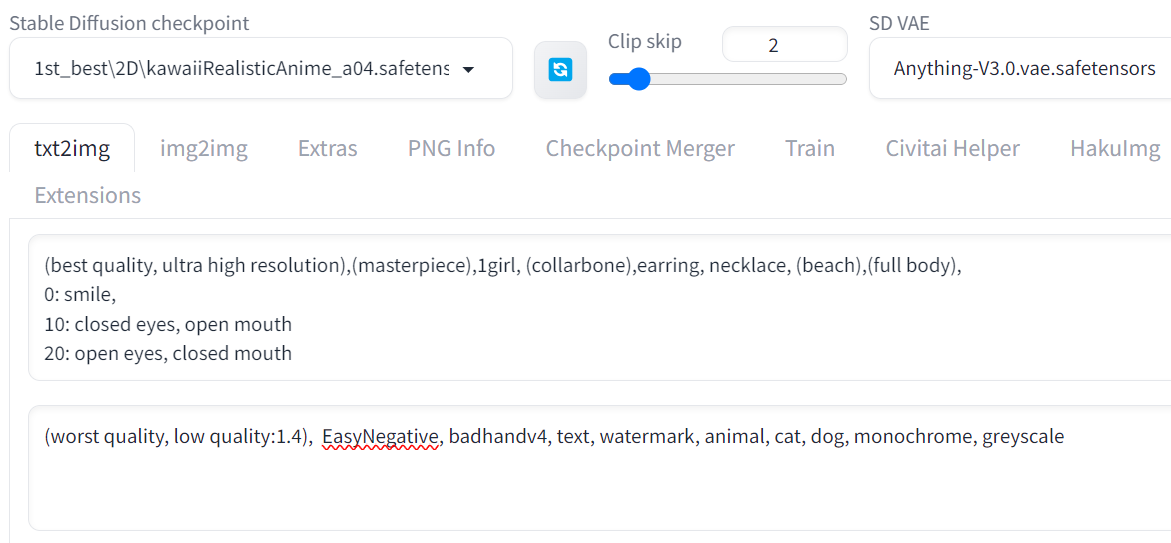1171x543 pixels.
Task: Click the '20: open eyes, closed mouth' line
Action: 168,353
